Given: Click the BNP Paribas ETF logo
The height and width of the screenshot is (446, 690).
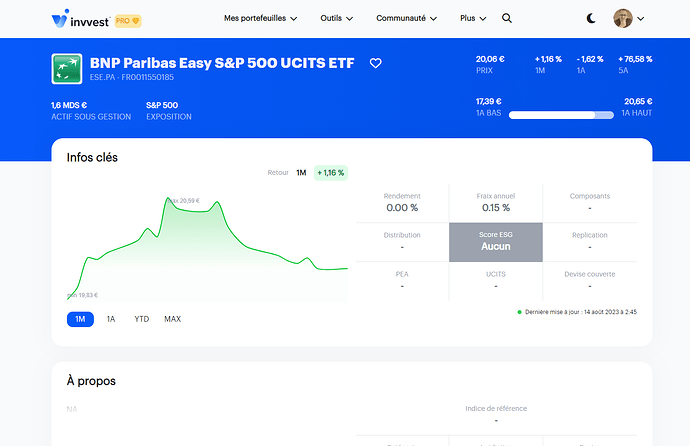Looking at the screenshot, I should pos(66,69).
